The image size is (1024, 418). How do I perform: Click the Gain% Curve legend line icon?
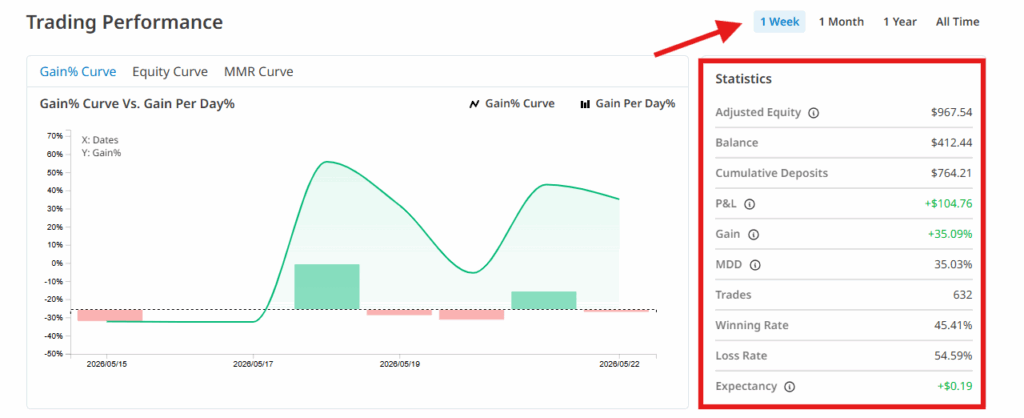[475, 104]
